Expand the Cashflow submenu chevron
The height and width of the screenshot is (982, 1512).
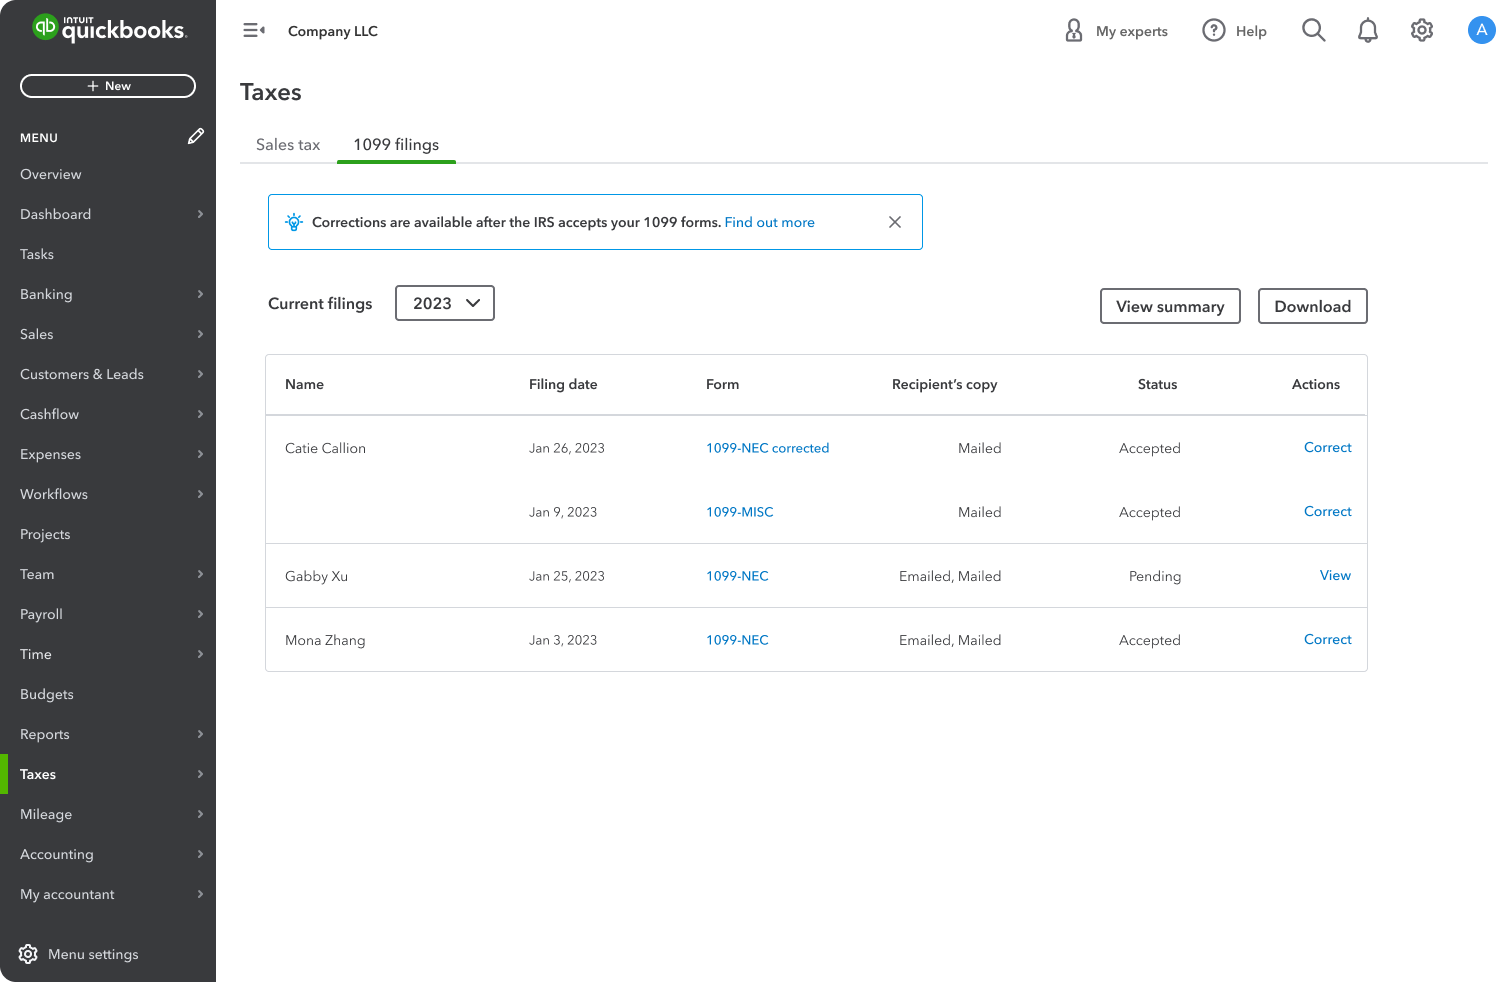(200, 414)
